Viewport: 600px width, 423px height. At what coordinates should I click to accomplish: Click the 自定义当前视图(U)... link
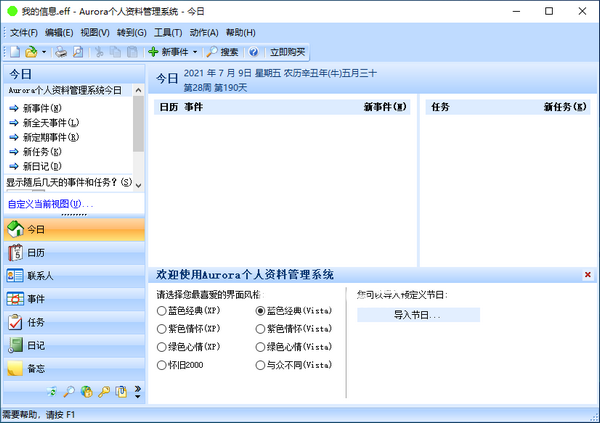click(x=50, y=204)
